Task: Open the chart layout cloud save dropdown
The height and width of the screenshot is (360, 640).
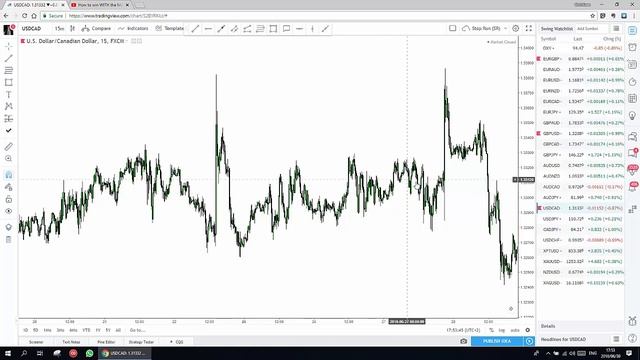Action: (x=484, y=29)
